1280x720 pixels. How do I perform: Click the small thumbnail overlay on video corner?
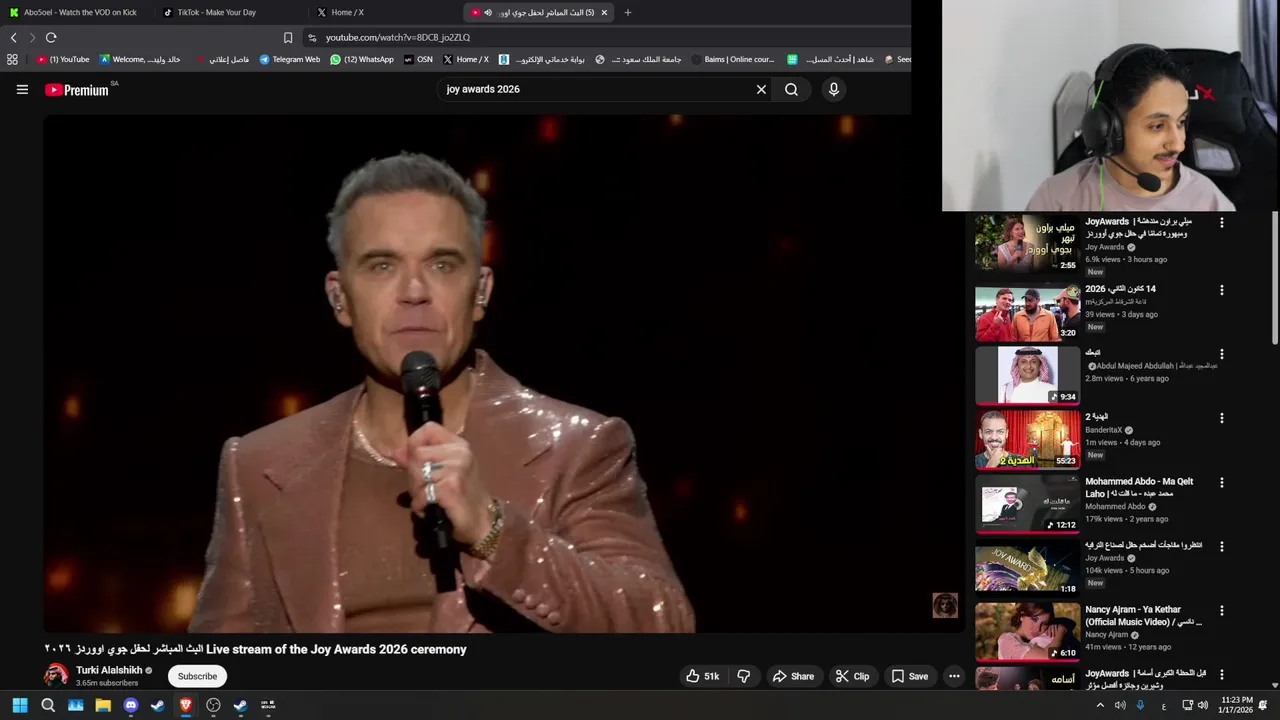[945, 605]
